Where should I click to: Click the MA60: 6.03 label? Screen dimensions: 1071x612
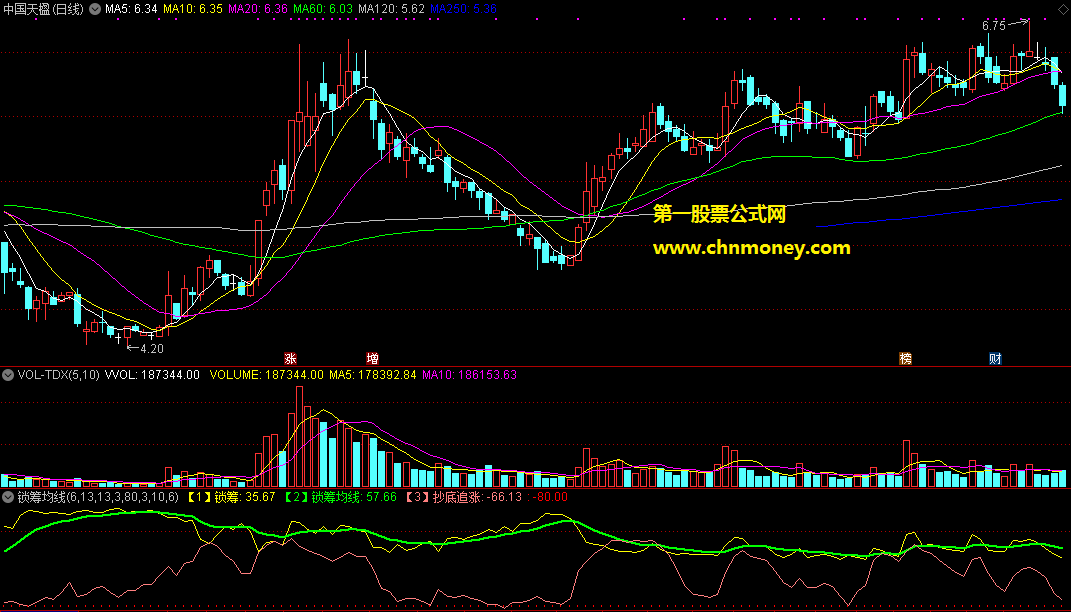pyautogui.click(x=323, y=9)
